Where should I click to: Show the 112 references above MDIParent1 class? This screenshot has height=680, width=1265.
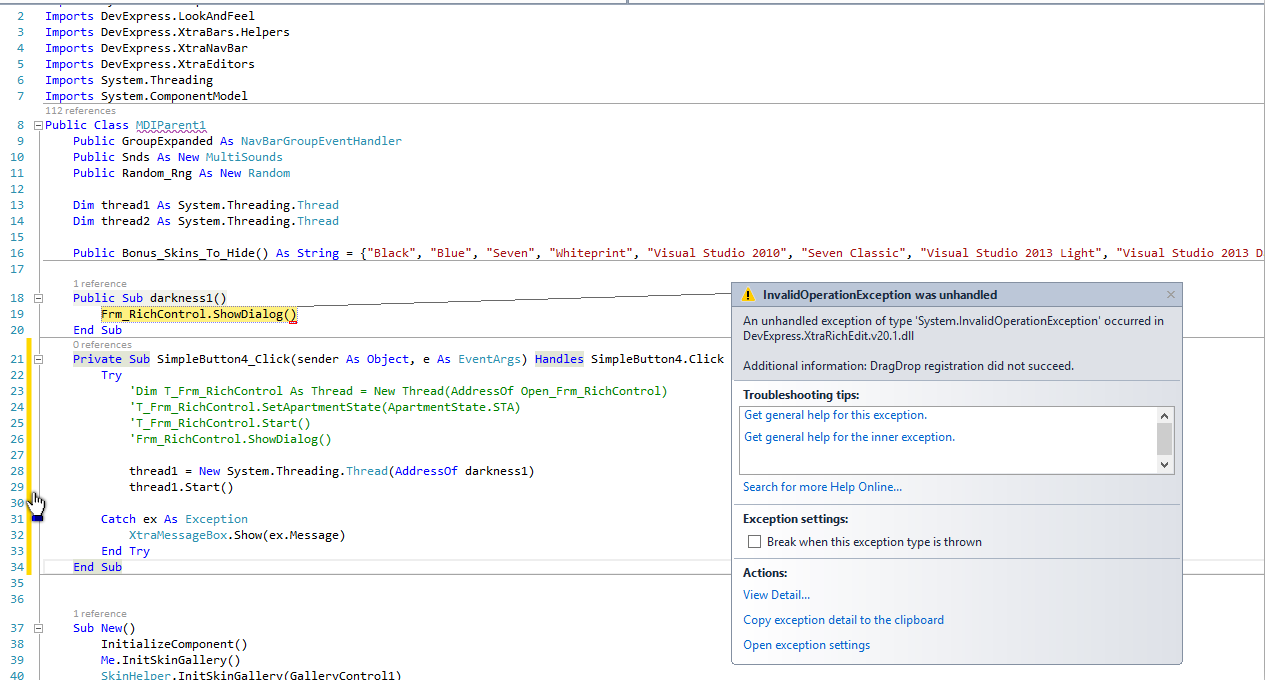79,110
